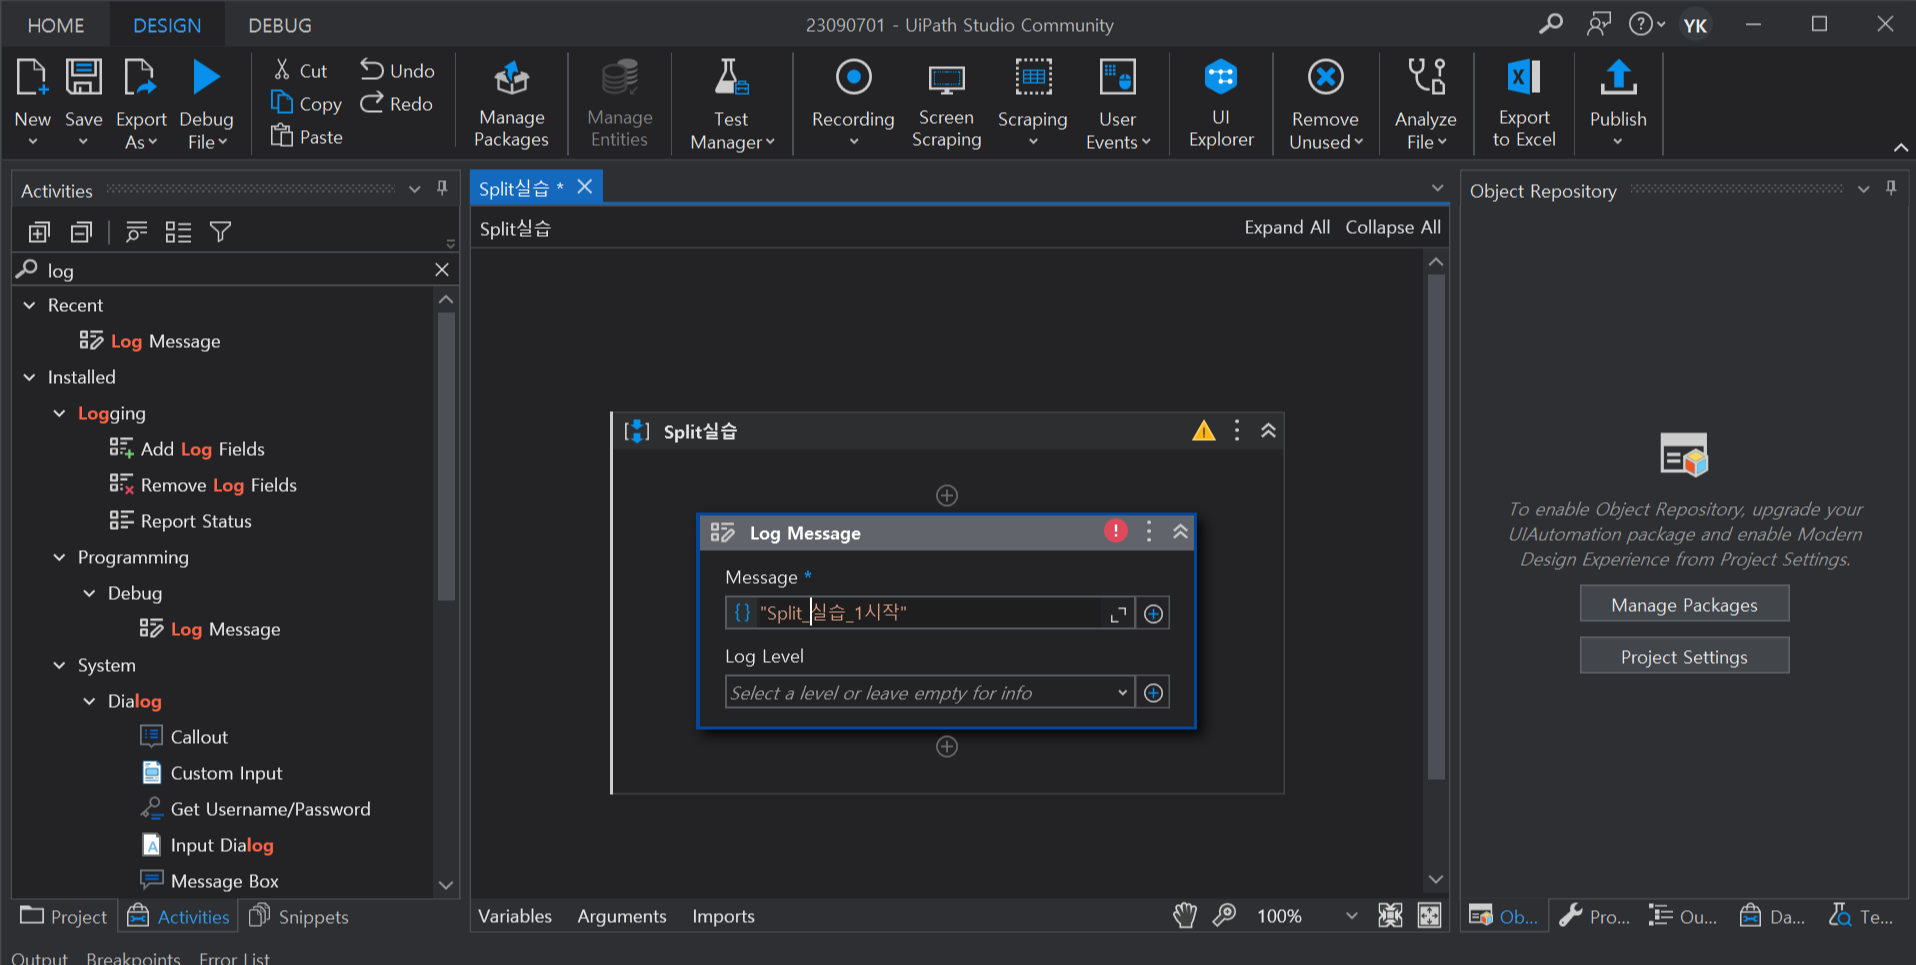Open Manage Packages from ribbon

(511, 104)
